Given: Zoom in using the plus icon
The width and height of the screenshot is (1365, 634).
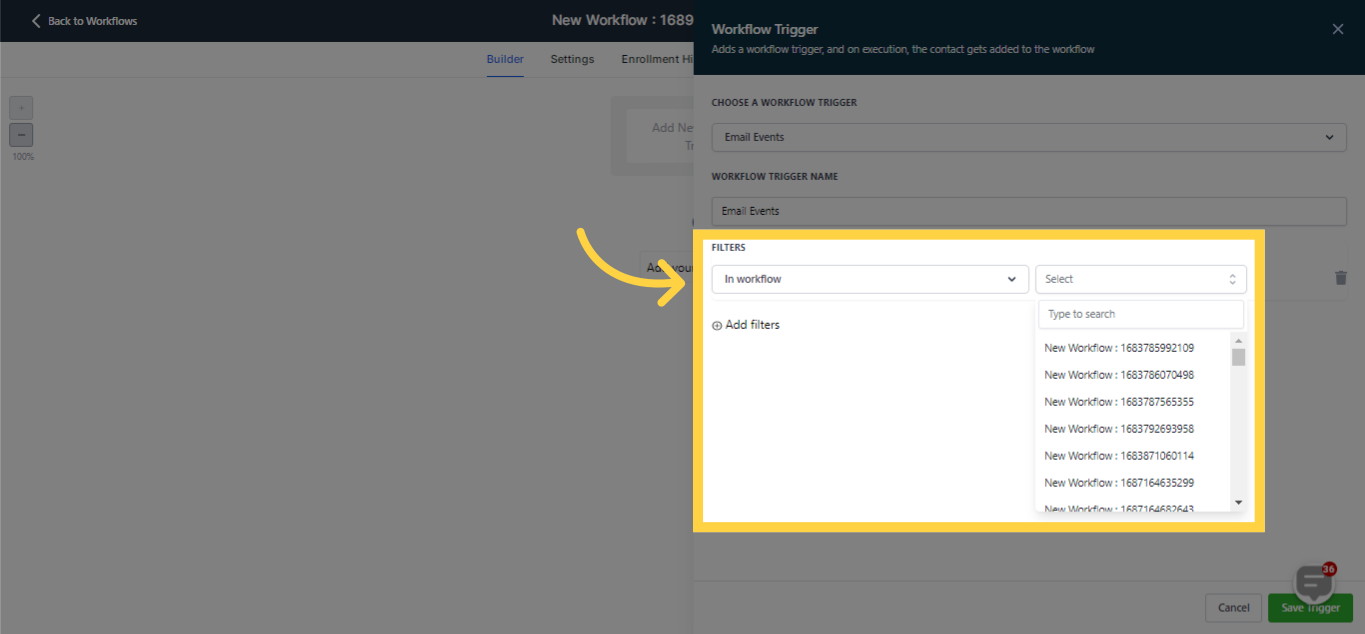Looking at the screenshot, I should click(x=21, y=107).
